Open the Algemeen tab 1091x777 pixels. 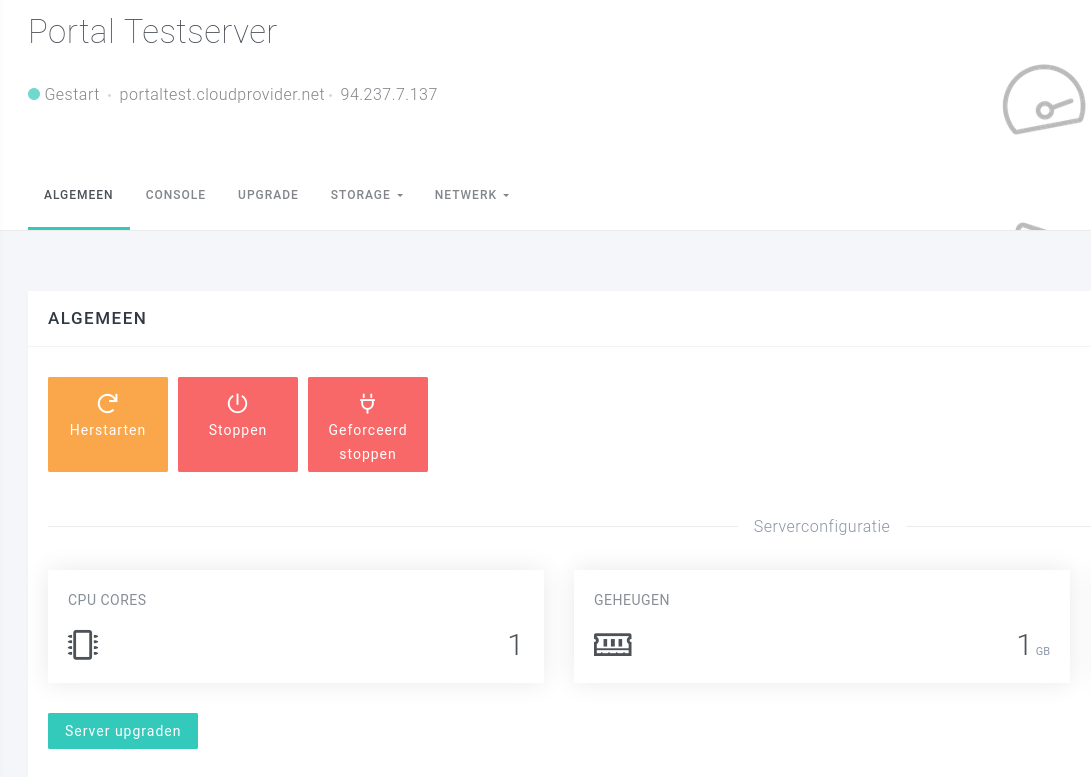79,195
